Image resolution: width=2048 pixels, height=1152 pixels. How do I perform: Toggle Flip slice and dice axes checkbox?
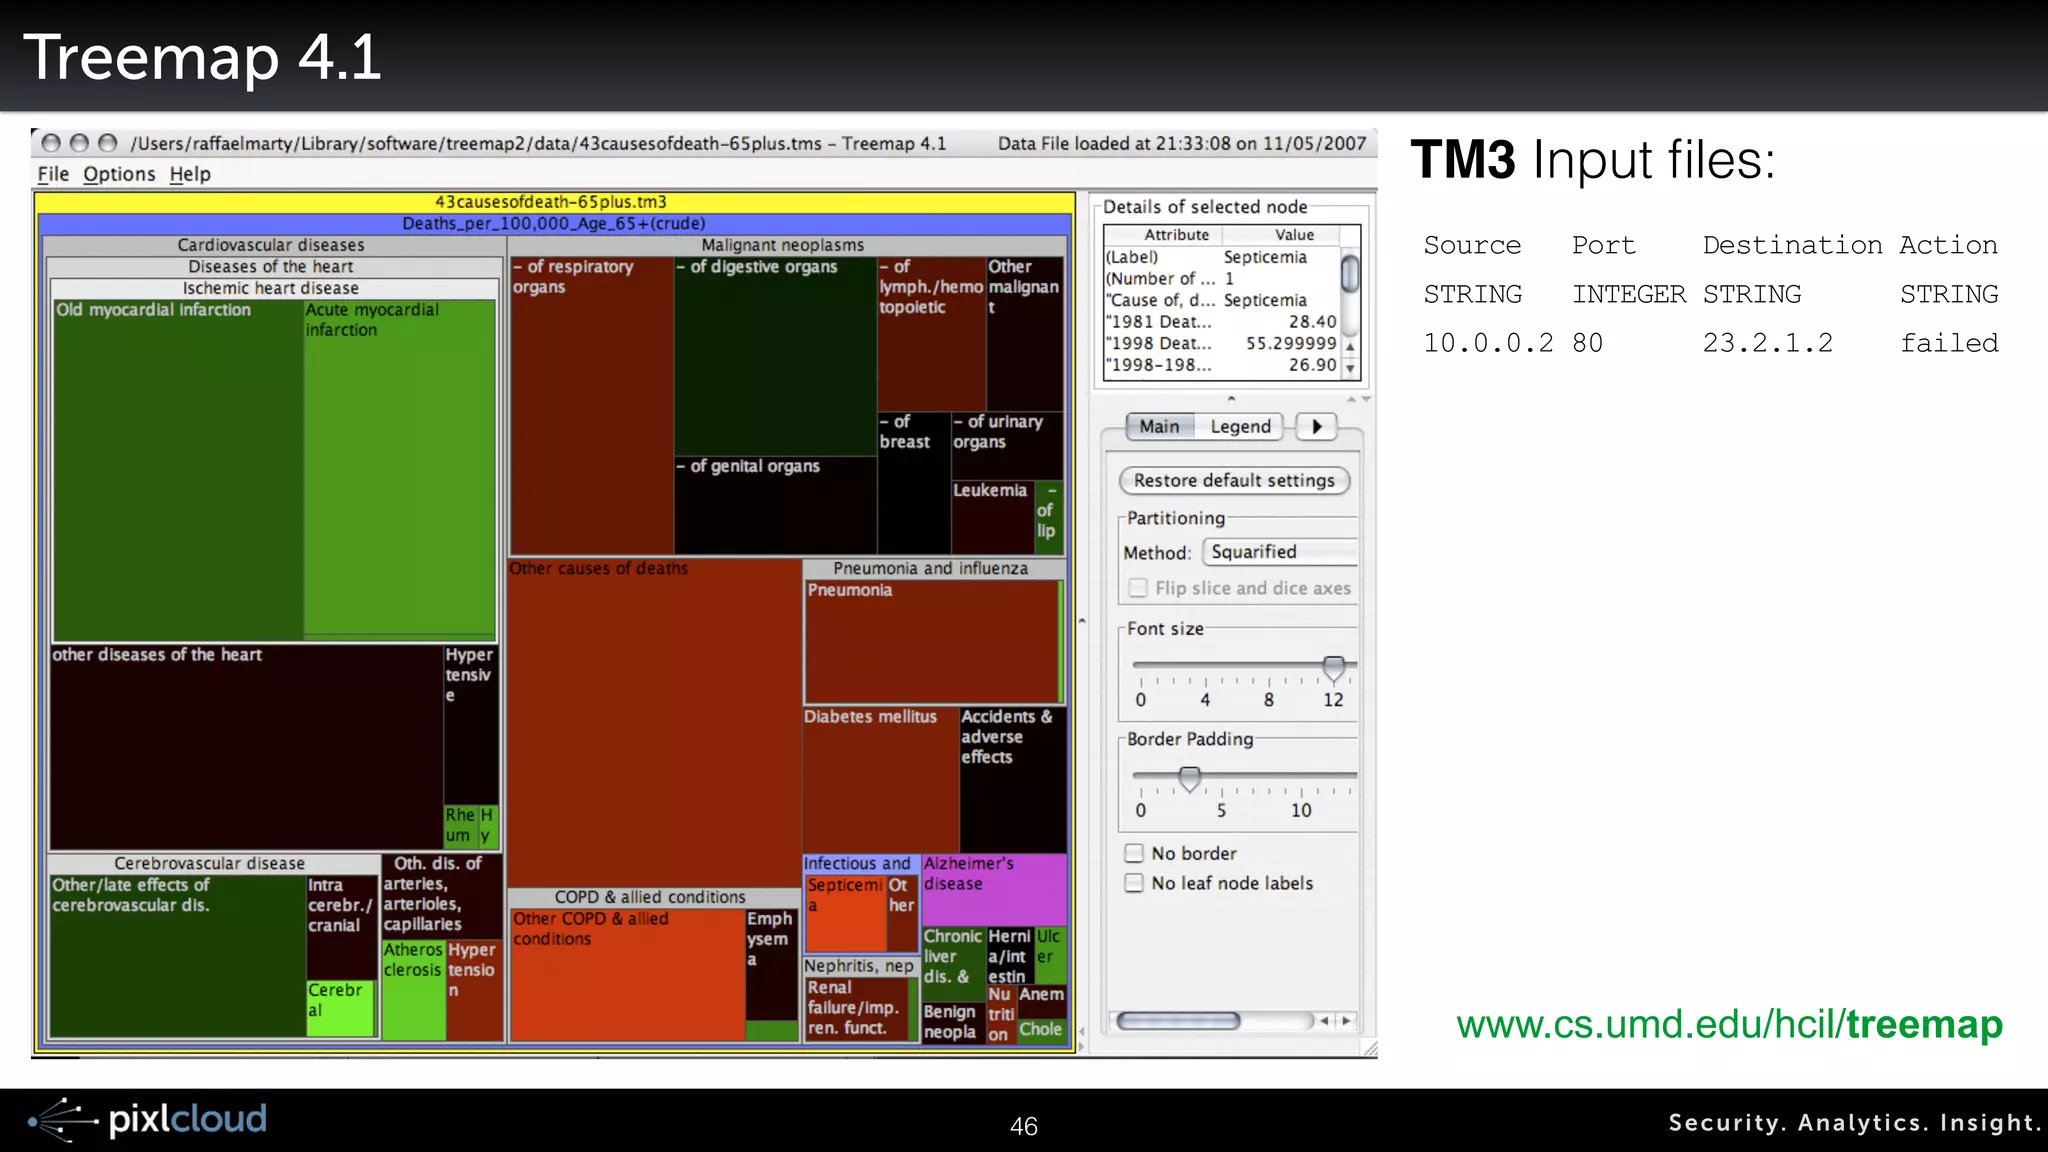point(1138,588)
